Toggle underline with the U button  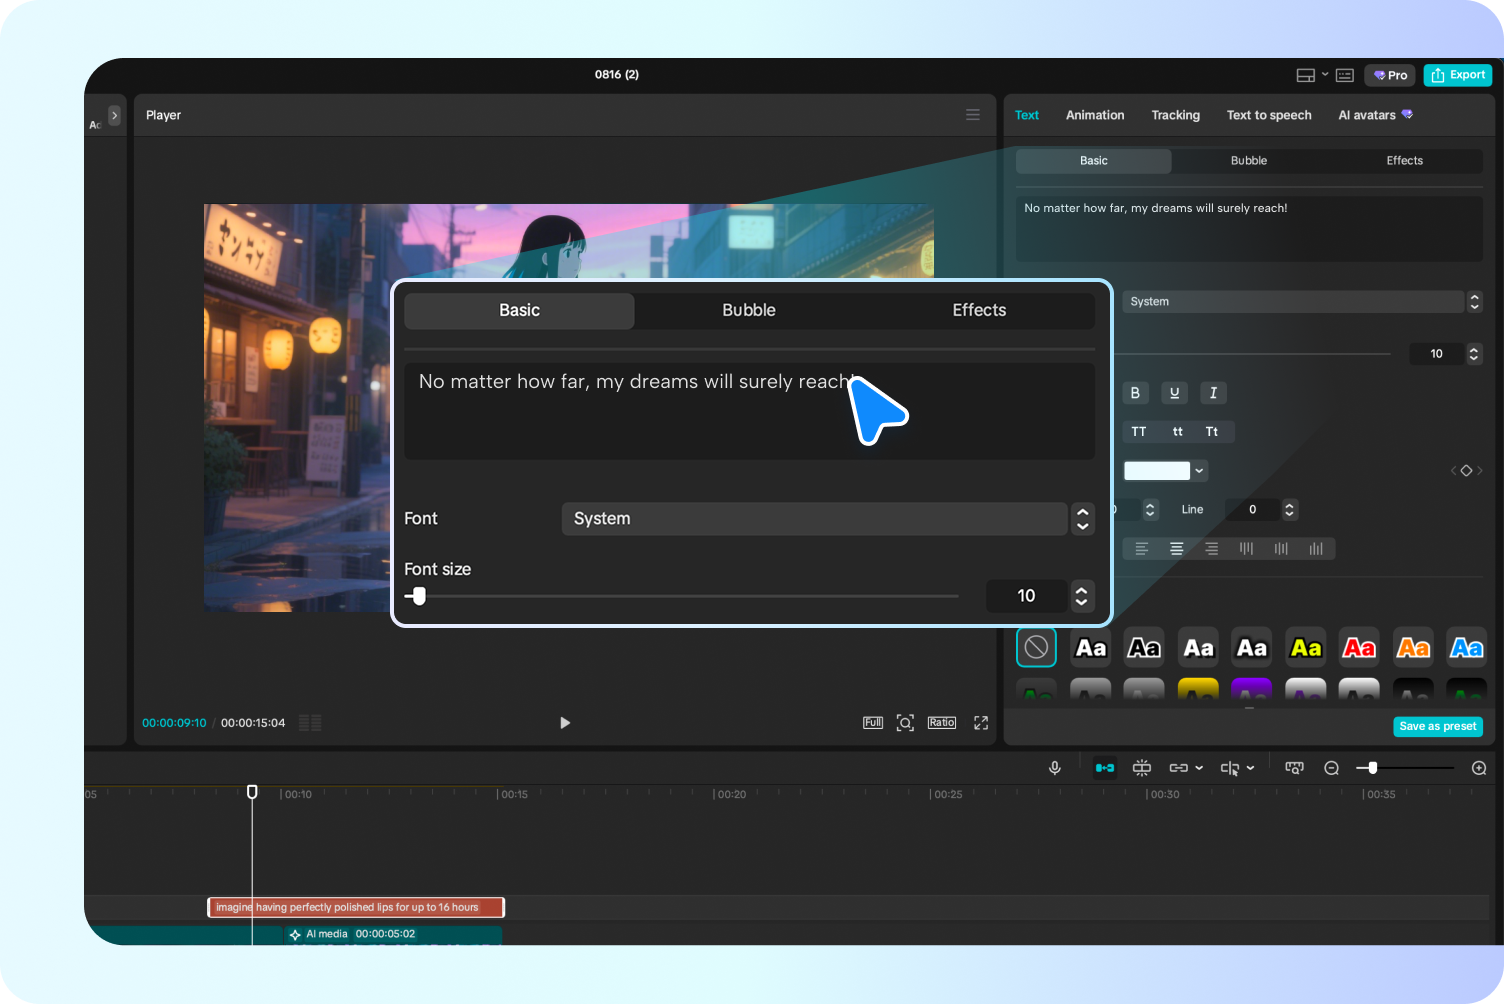click(1174, 393)
